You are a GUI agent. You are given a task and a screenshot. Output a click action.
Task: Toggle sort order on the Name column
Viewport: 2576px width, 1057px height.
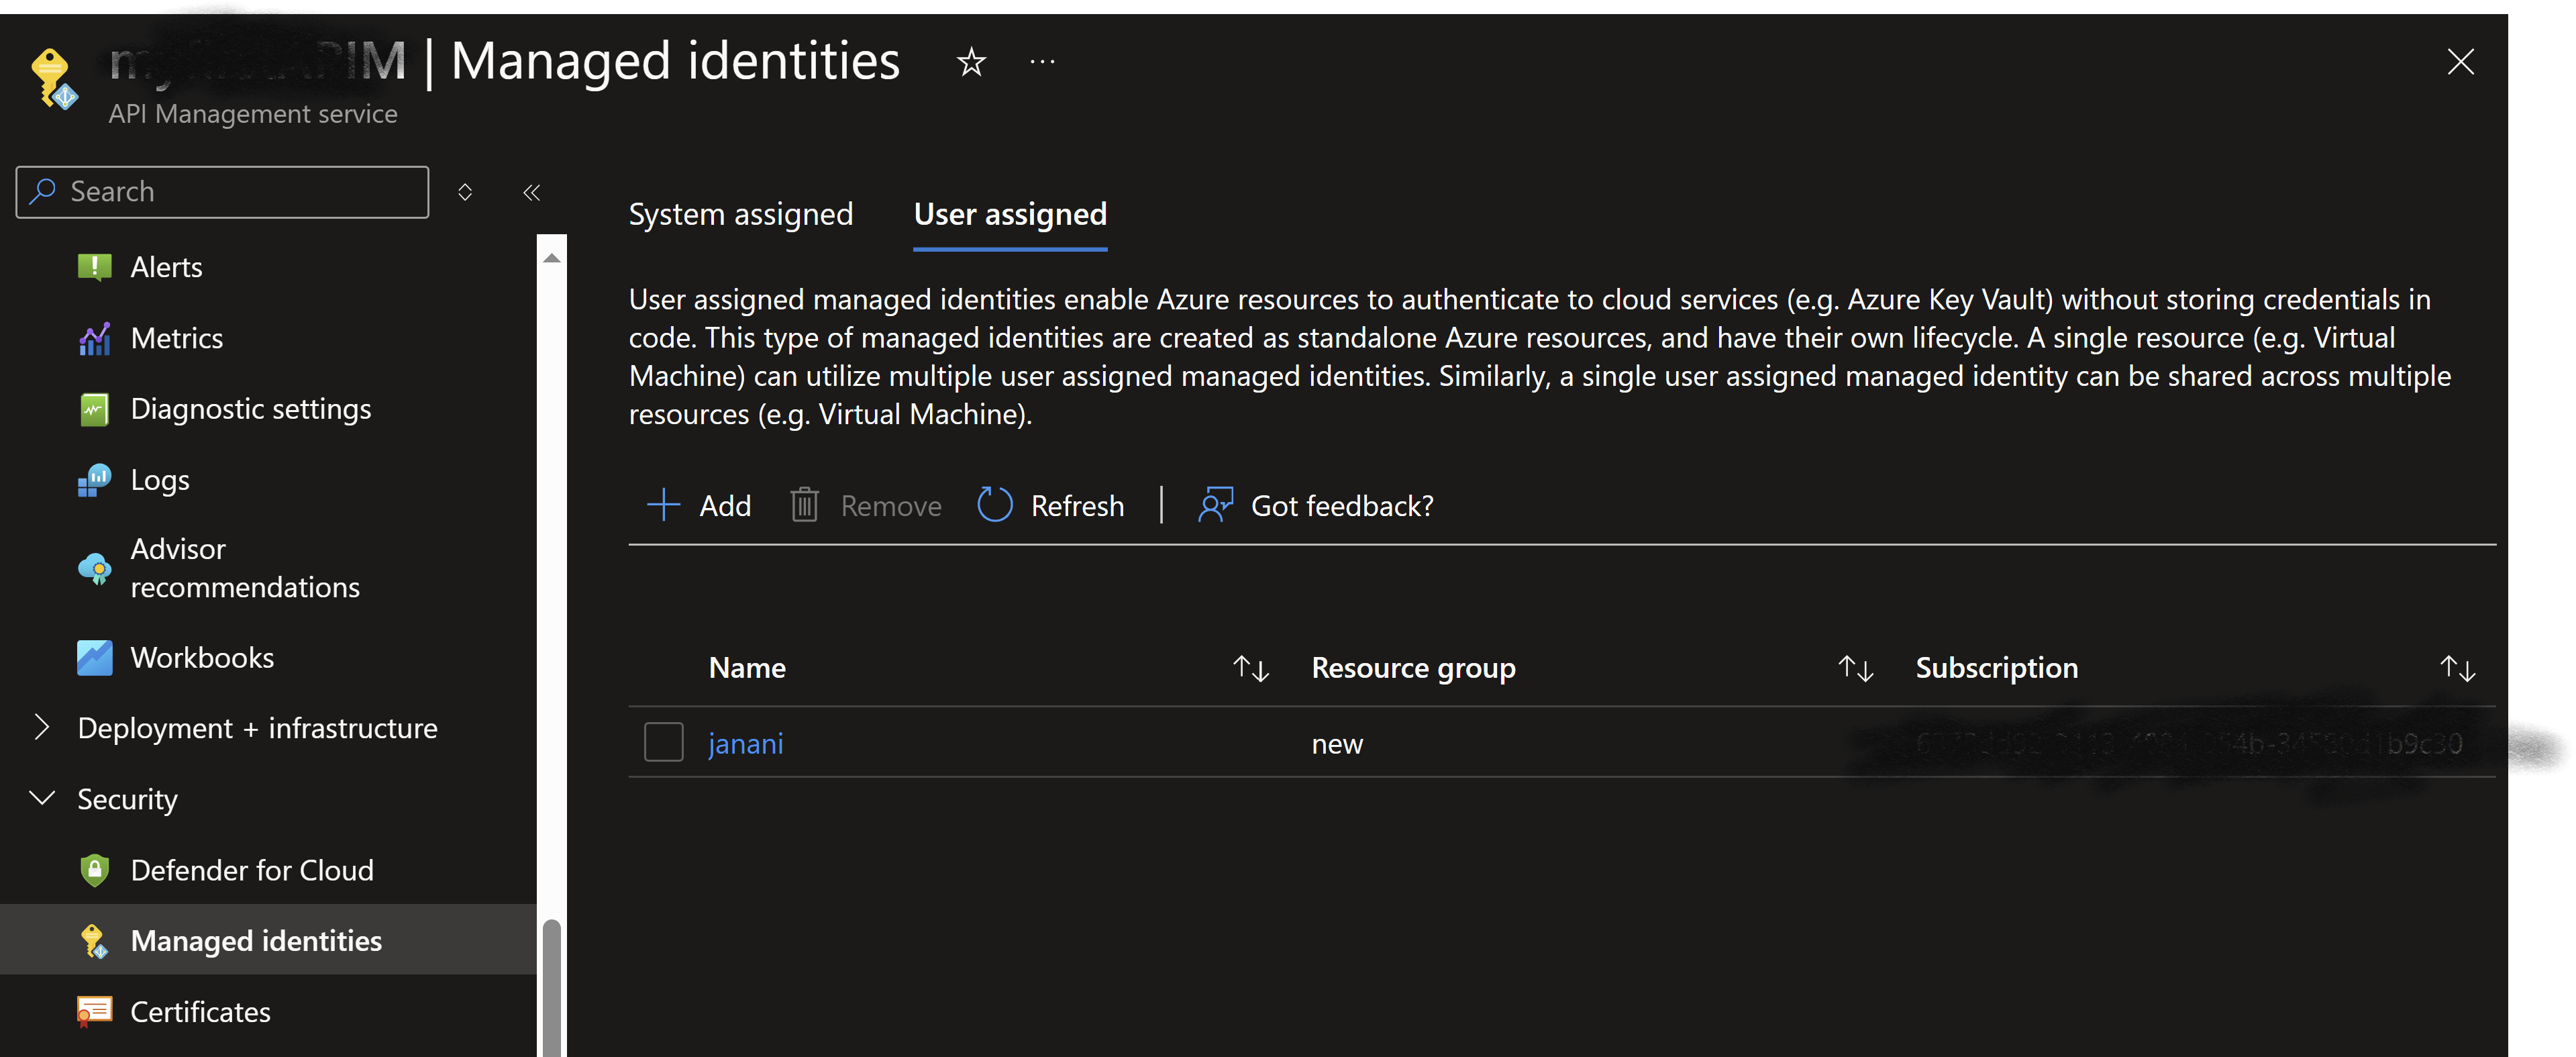click(x=1250, y=667)
